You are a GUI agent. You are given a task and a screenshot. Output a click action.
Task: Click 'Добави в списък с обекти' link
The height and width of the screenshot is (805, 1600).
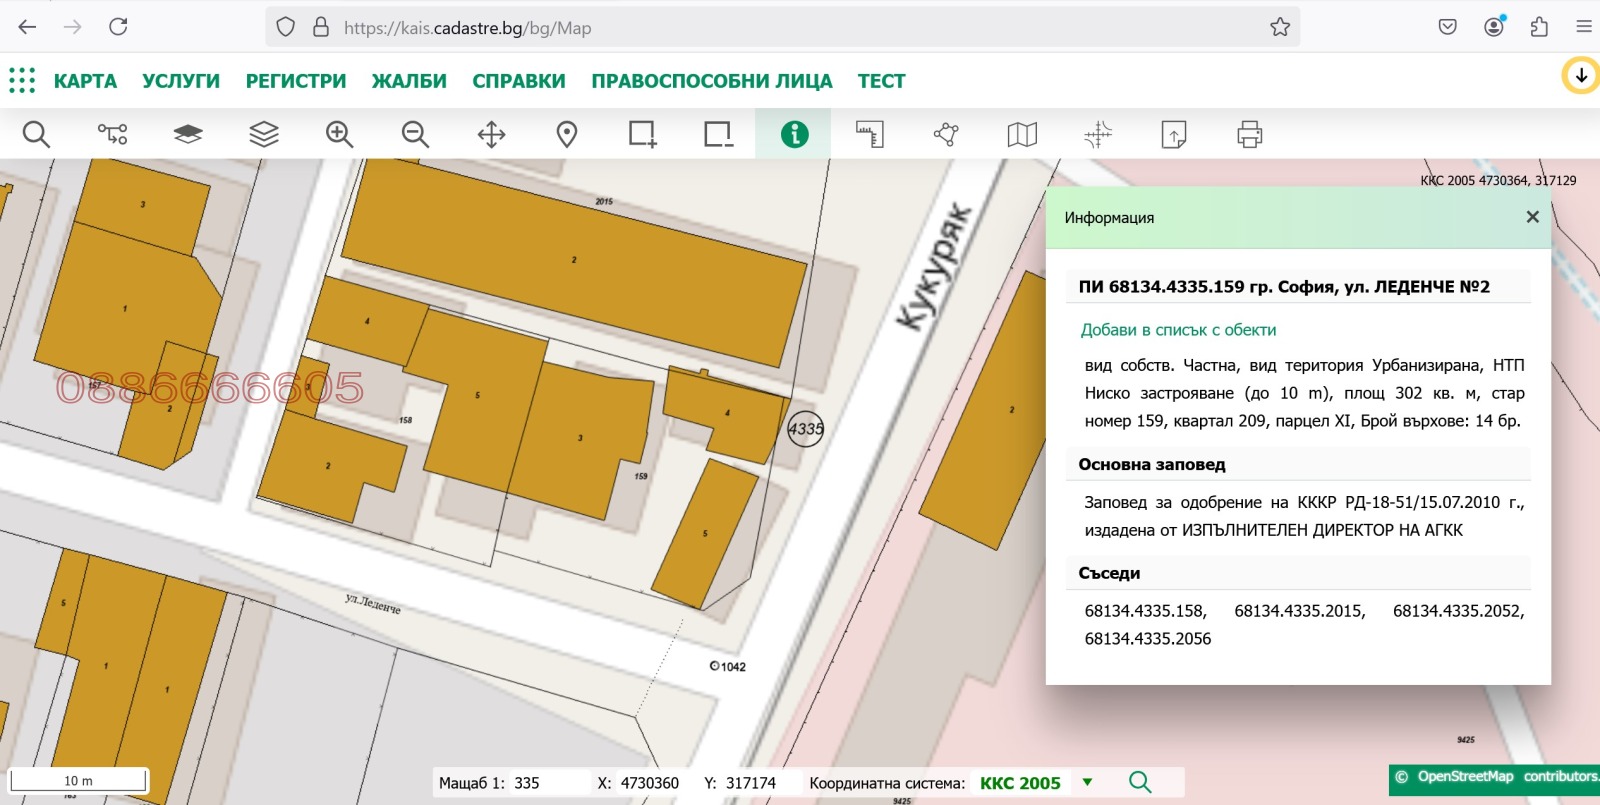tap(1178, 330)
